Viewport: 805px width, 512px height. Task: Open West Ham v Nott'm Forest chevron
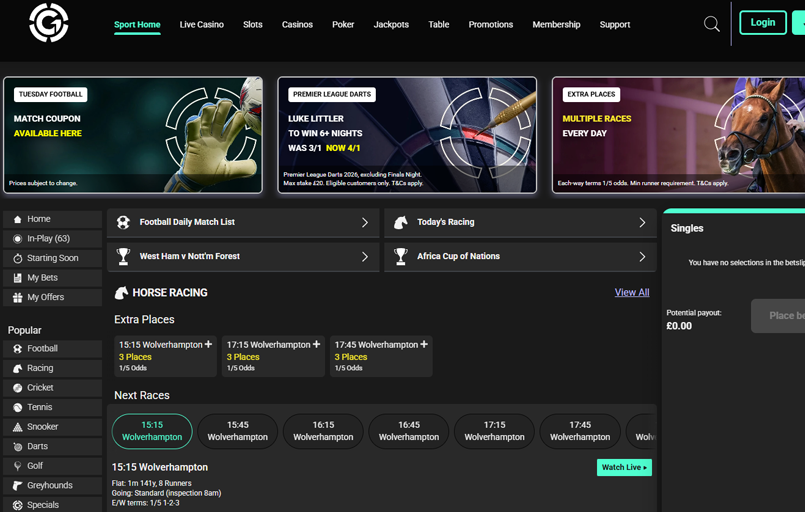[365, 257]
